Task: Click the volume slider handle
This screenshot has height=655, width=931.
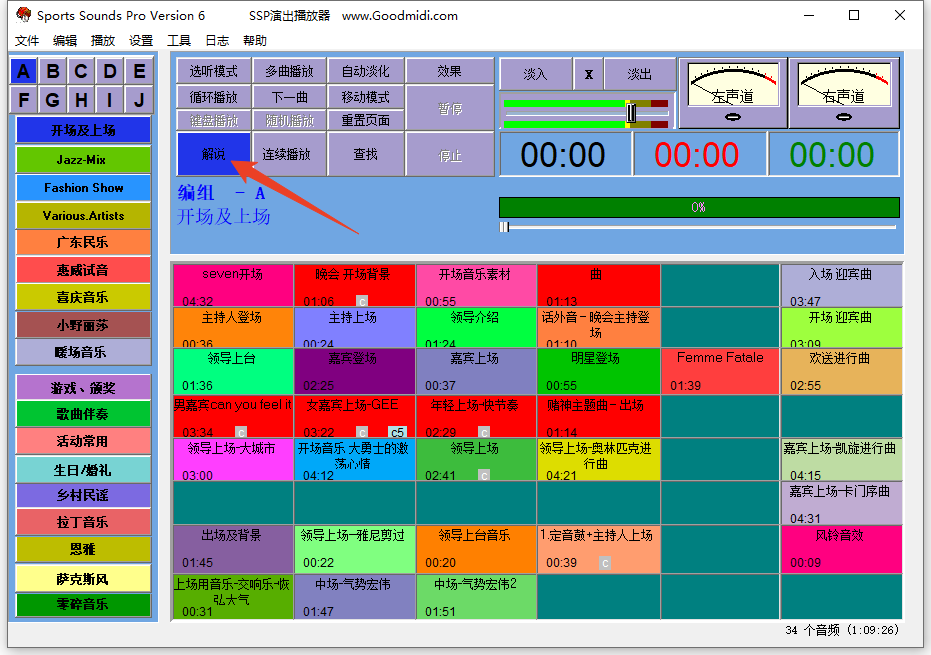Action: click(x=631, y=113)
